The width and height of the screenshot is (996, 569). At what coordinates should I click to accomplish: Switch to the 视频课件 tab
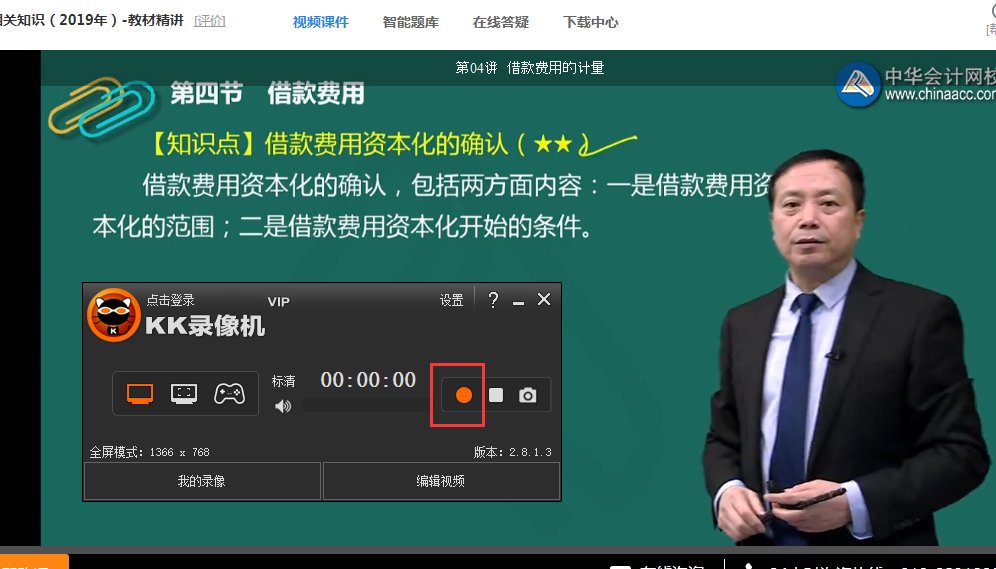pos(321,22)
